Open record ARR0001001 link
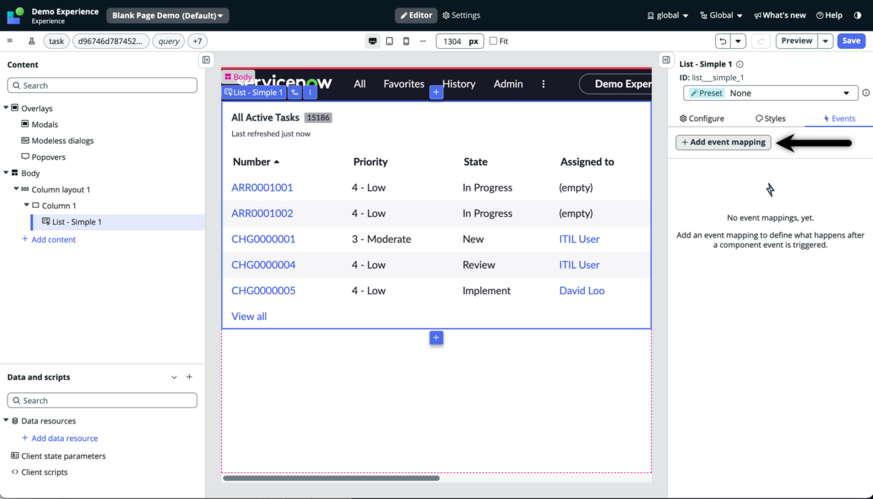 tap(262, 188)
